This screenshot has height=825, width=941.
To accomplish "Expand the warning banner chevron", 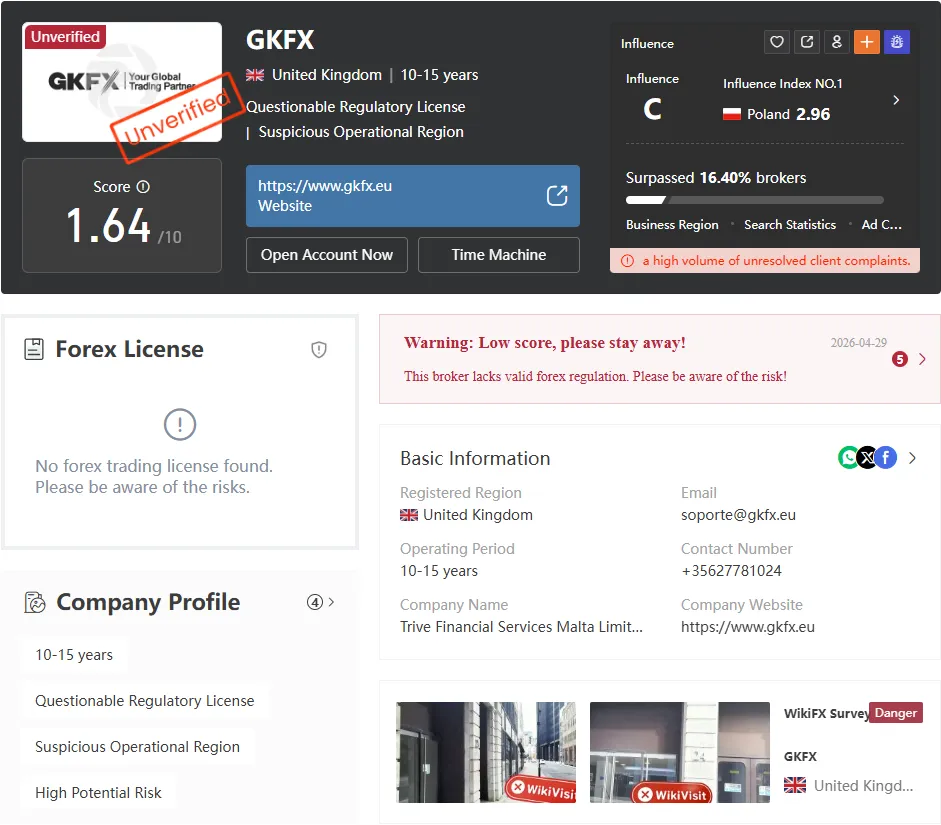I will click(x=922, y=359).
